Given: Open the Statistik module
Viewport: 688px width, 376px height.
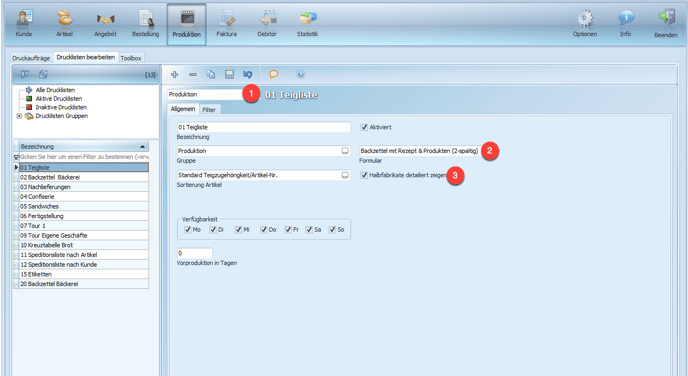Looking at the screenshot, I should [307, 23].
